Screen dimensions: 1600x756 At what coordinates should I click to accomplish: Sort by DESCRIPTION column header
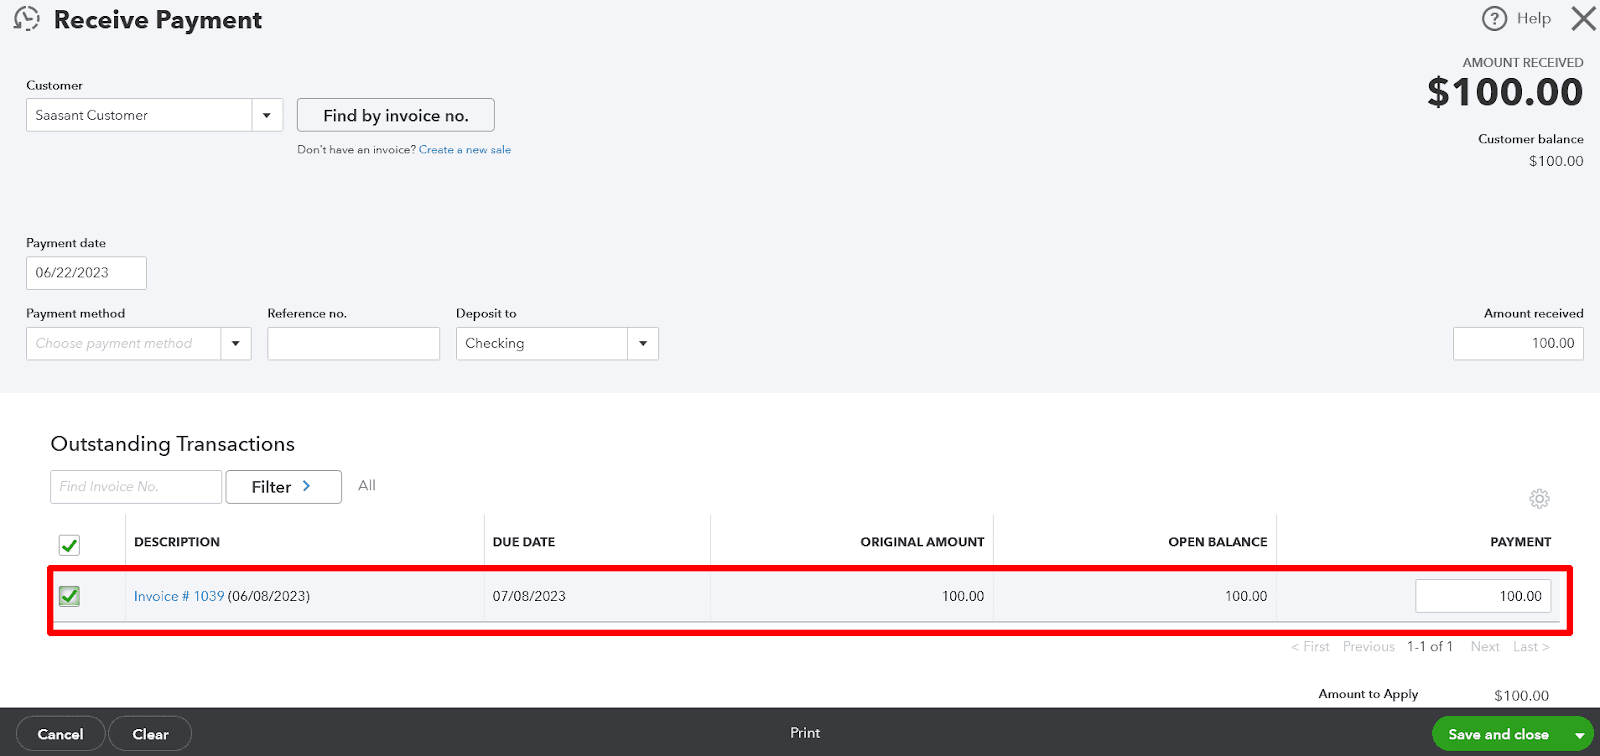[177, 542]
